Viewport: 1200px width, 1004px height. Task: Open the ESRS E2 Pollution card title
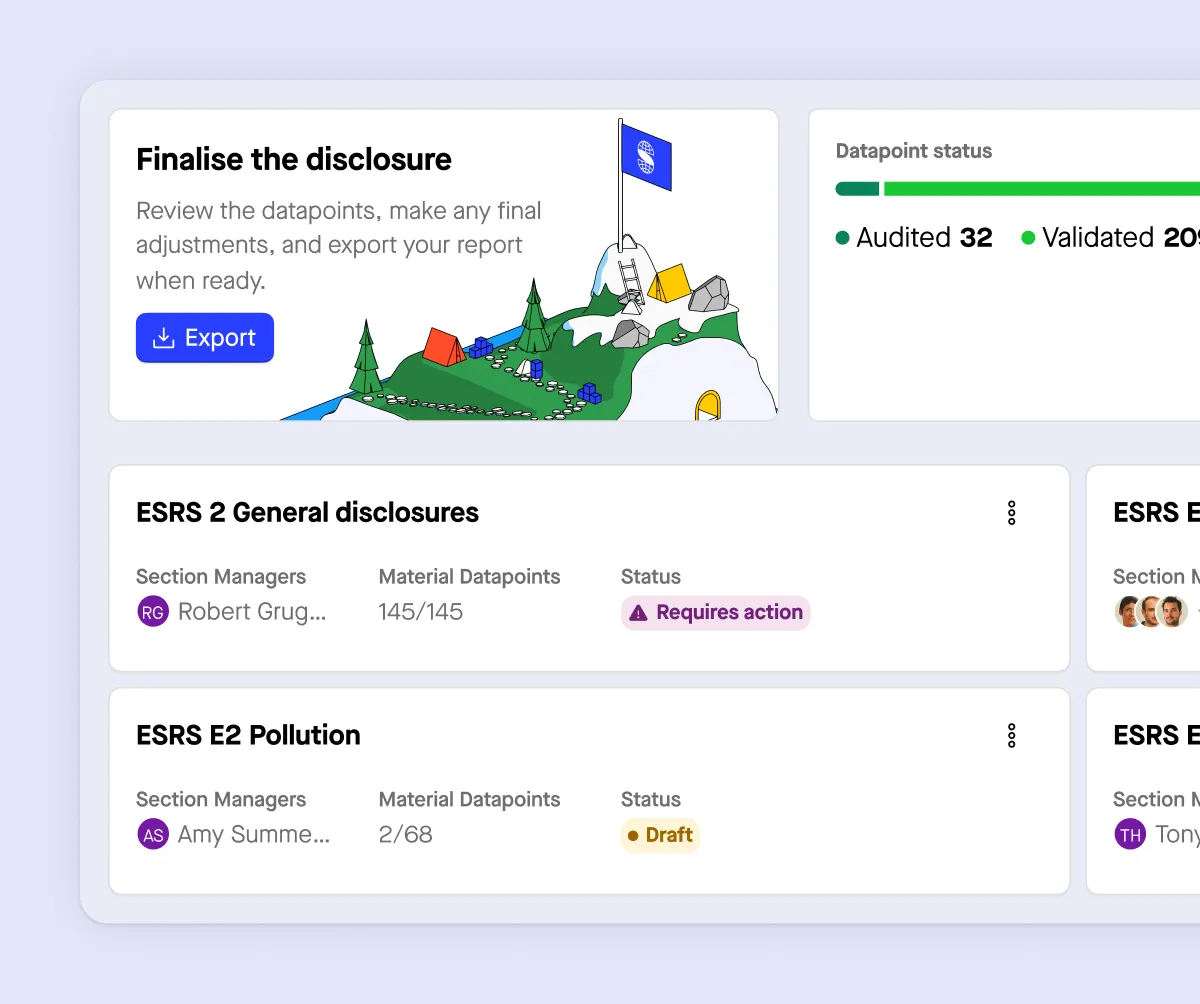coord(248,735)
